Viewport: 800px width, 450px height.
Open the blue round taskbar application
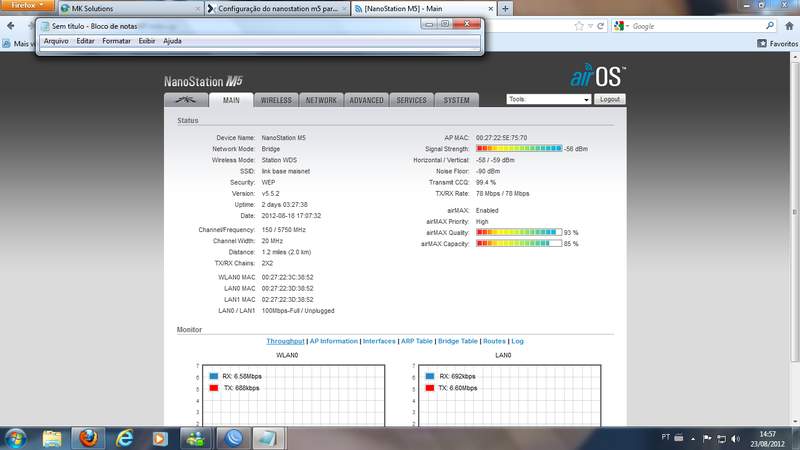[x=233, y=439]
